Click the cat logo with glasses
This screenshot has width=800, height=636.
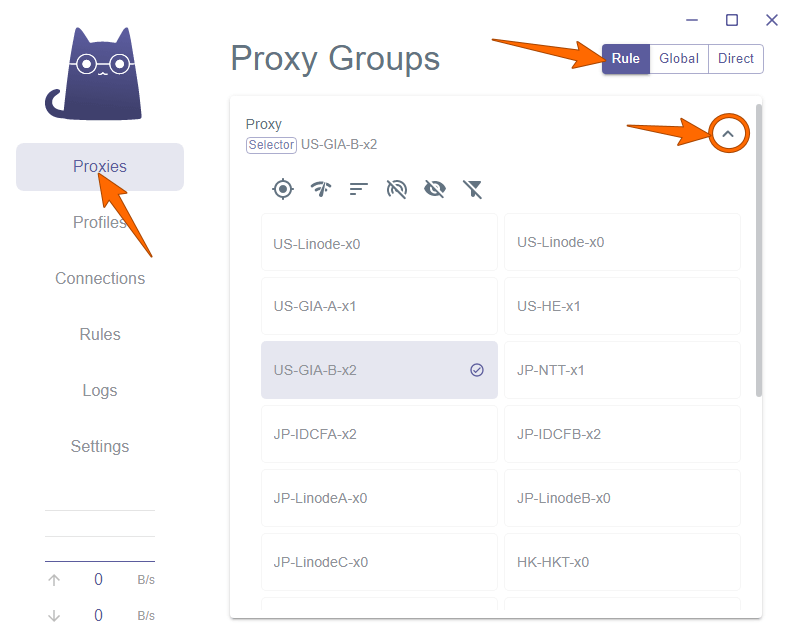coord(94,74)
